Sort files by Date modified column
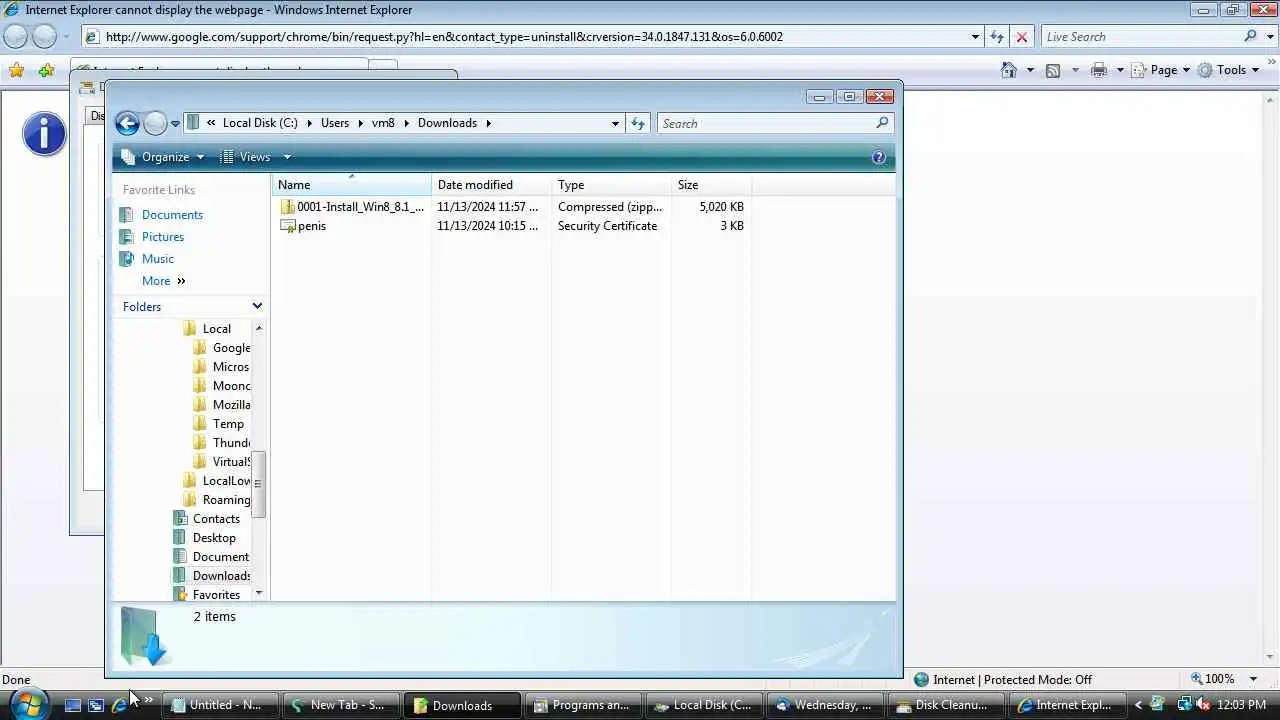The height and width of the screenshot is (720, 1280). pyautogui.click(x=491, y=185)
